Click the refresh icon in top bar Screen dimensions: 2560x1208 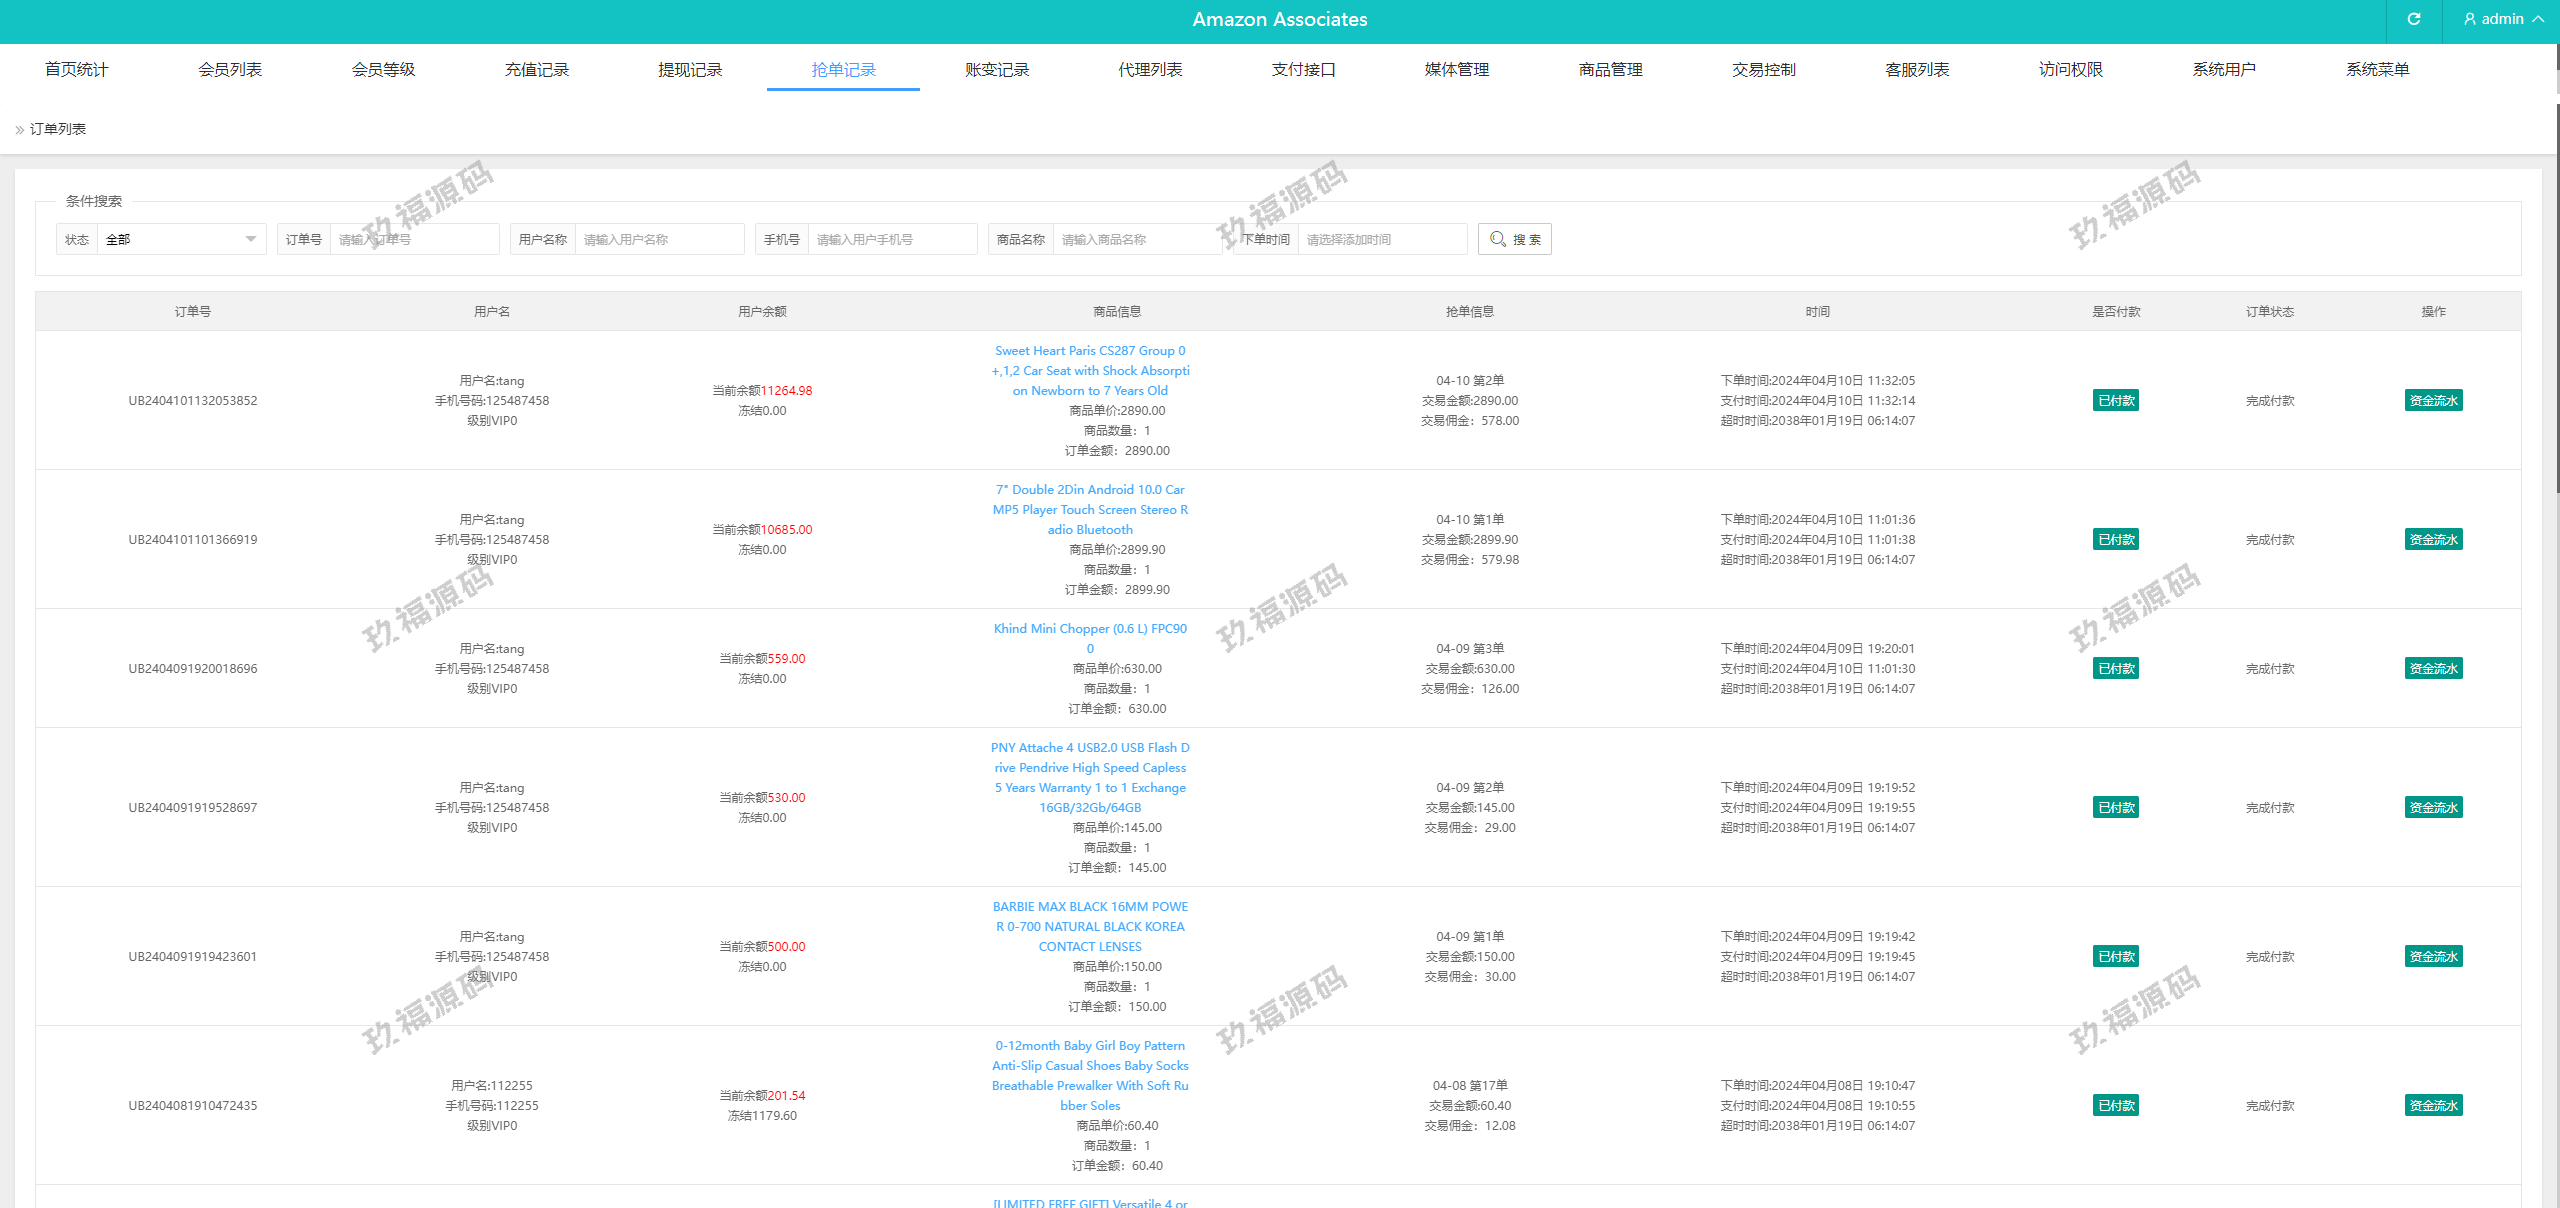2413,19
